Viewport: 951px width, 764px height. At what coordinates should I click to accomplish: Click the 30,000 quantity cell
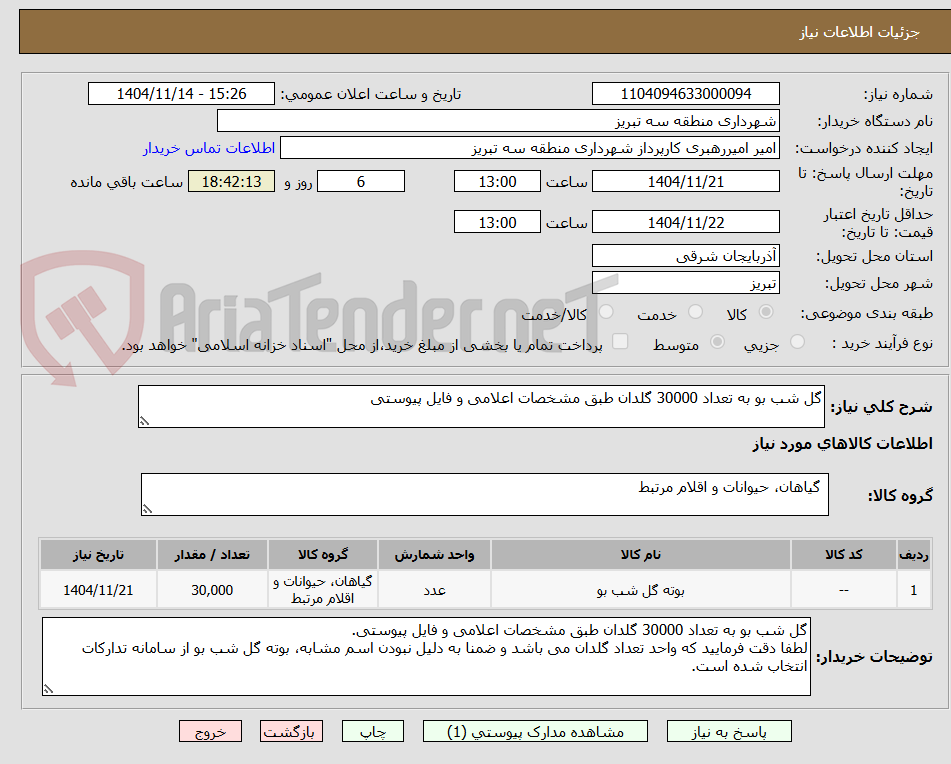click(x=212, y=590)
